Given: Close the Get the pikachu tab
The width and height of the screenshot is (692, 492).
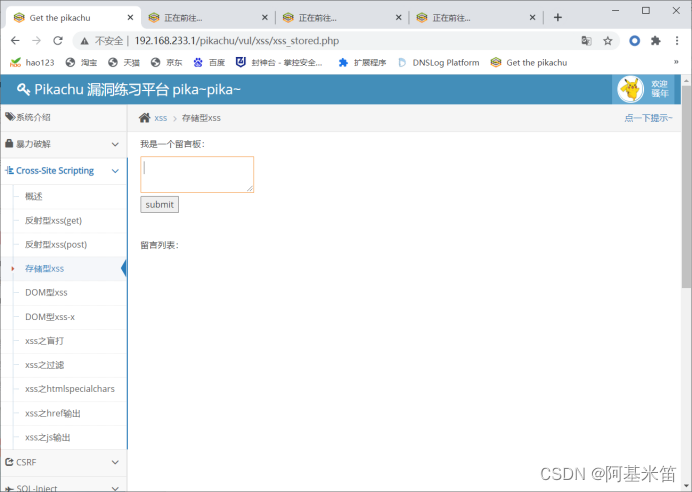Looking at the screenshot, I should [130, 18].
